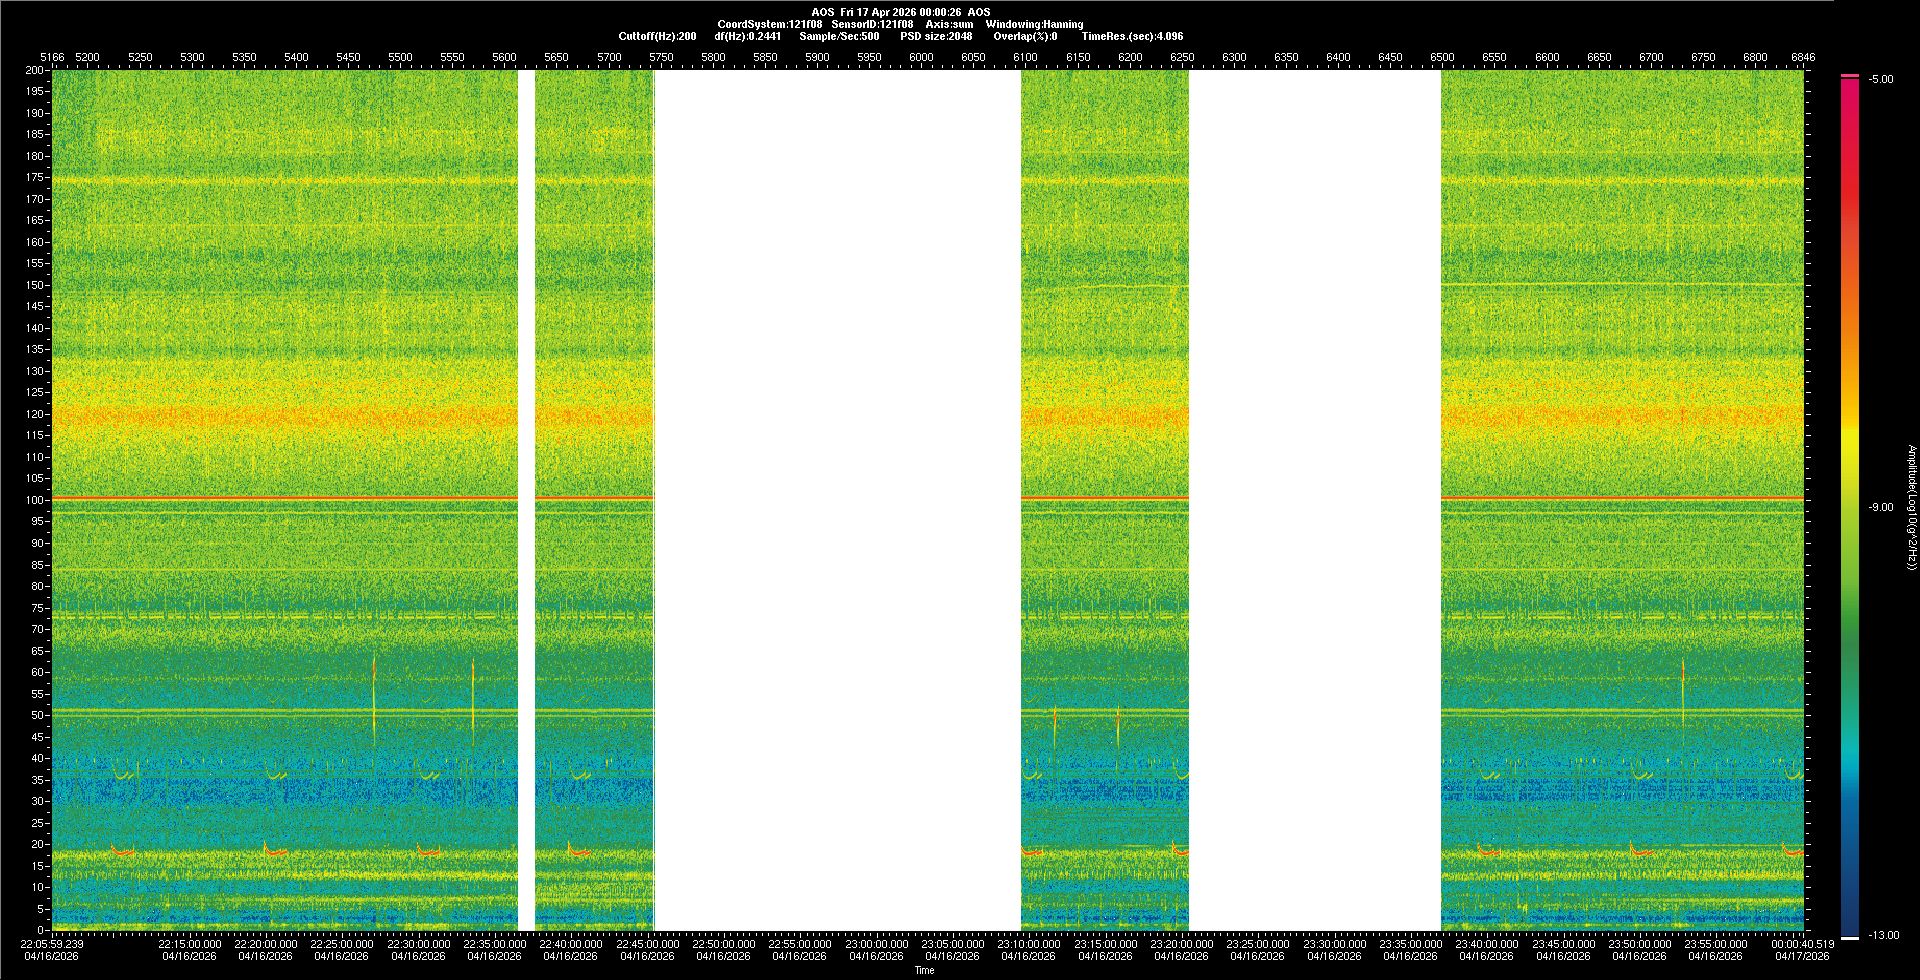Image resolution: width=1920 pixels, height=980 pixels.
Task: Select the top-axis tick label 5200
Action: tap(88, 57)
